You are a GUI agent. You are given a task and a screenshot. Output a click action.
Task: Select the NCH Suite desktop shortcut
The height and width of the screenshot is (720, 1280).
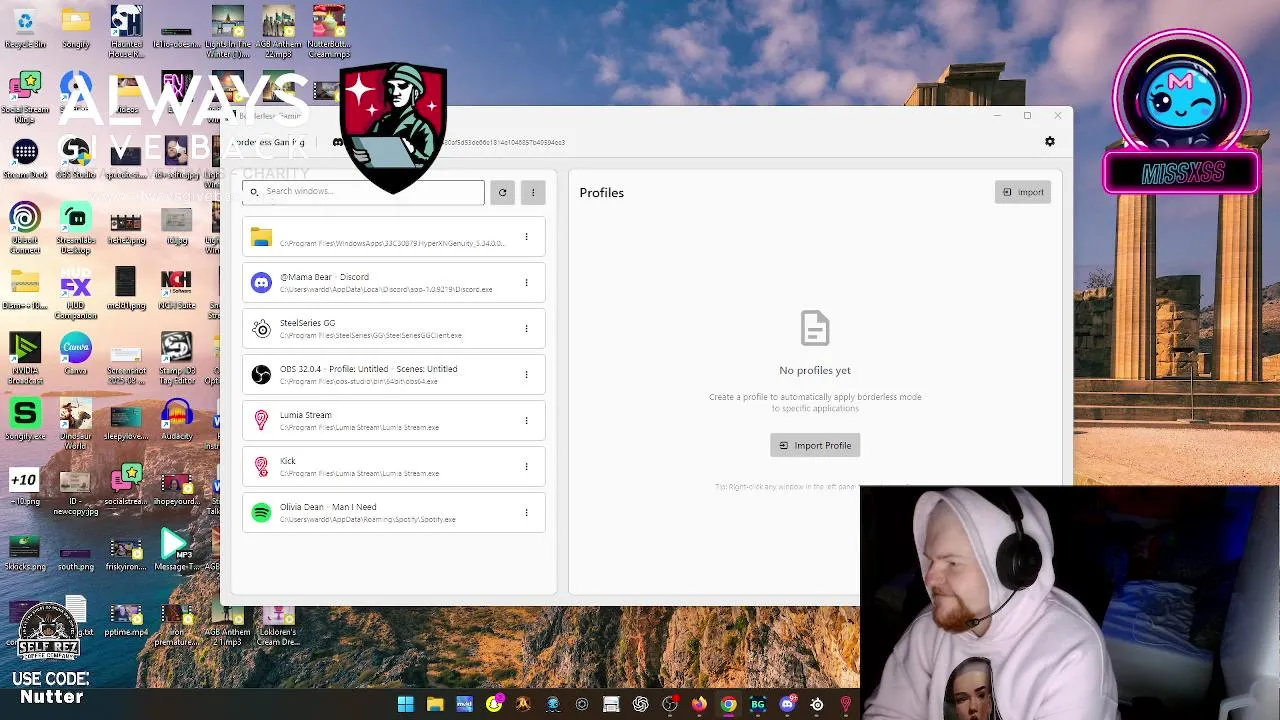coord(176,290)
